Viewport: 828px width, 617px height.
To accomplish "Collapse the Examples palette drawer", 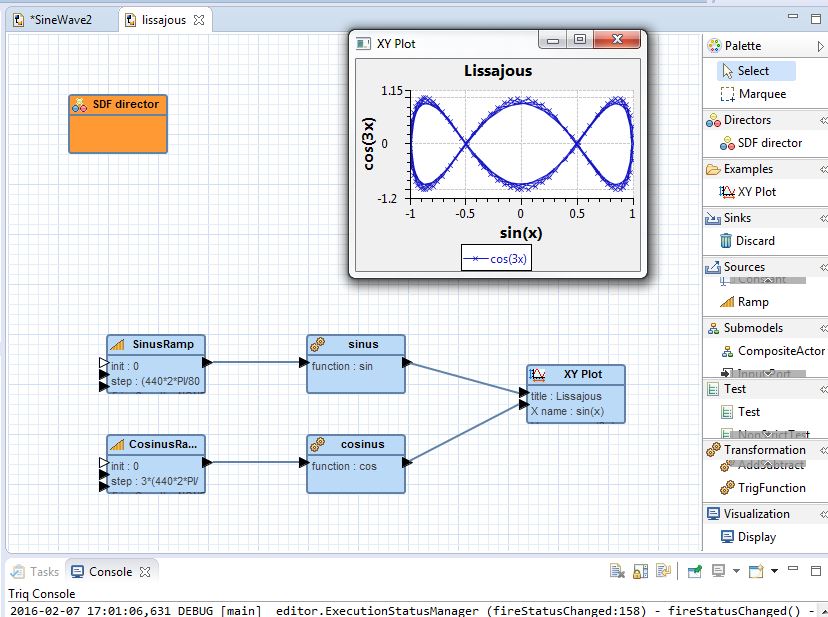I will tap(824, 169).
